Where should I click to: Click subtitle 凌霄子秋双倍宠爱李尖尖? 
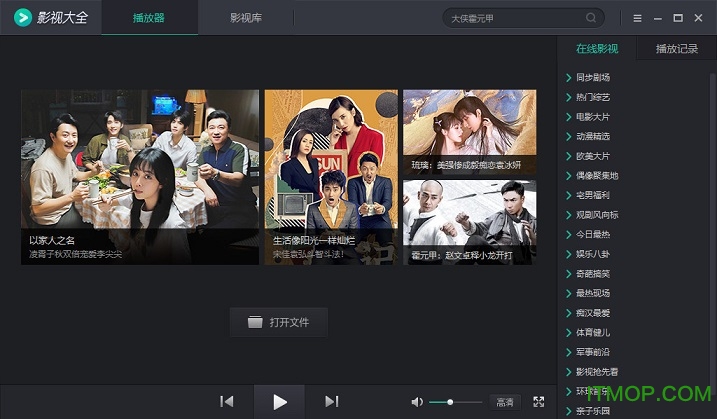click(75, 254)
